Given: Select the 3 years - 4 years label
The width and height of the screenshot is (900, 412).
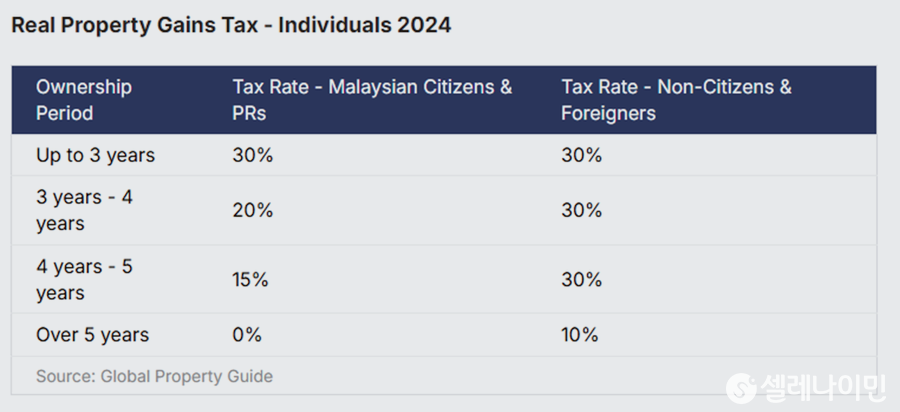Looking at the screenshot, I should pyautogui.click(x=84, y=210).
